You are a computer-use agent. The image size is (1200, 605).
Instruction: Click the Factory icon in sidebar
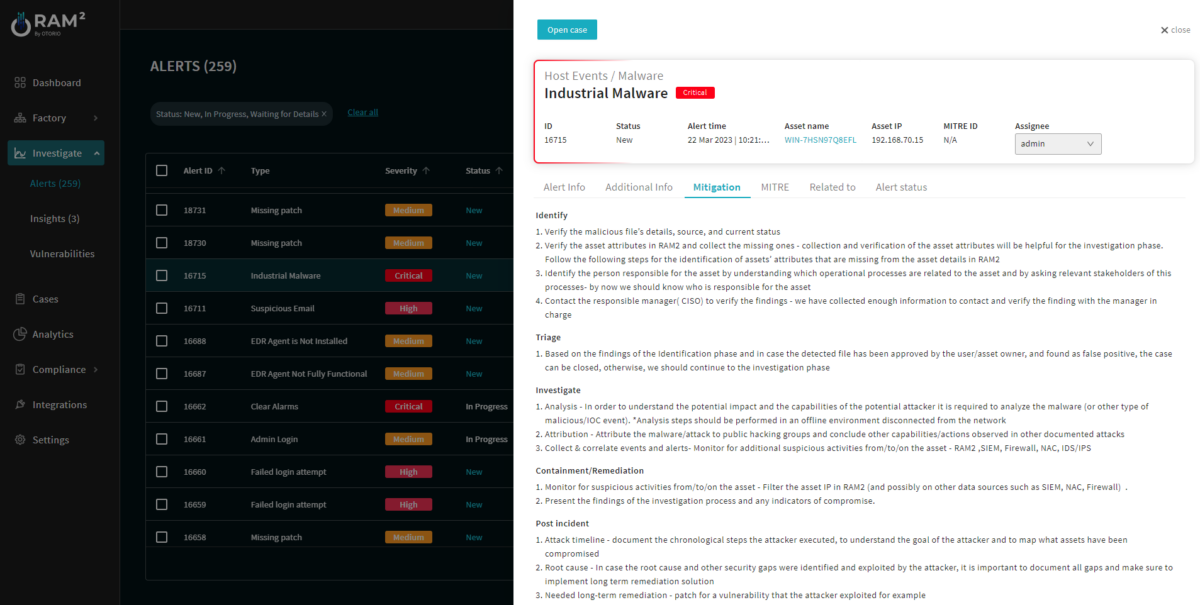[x=20, y=118]
